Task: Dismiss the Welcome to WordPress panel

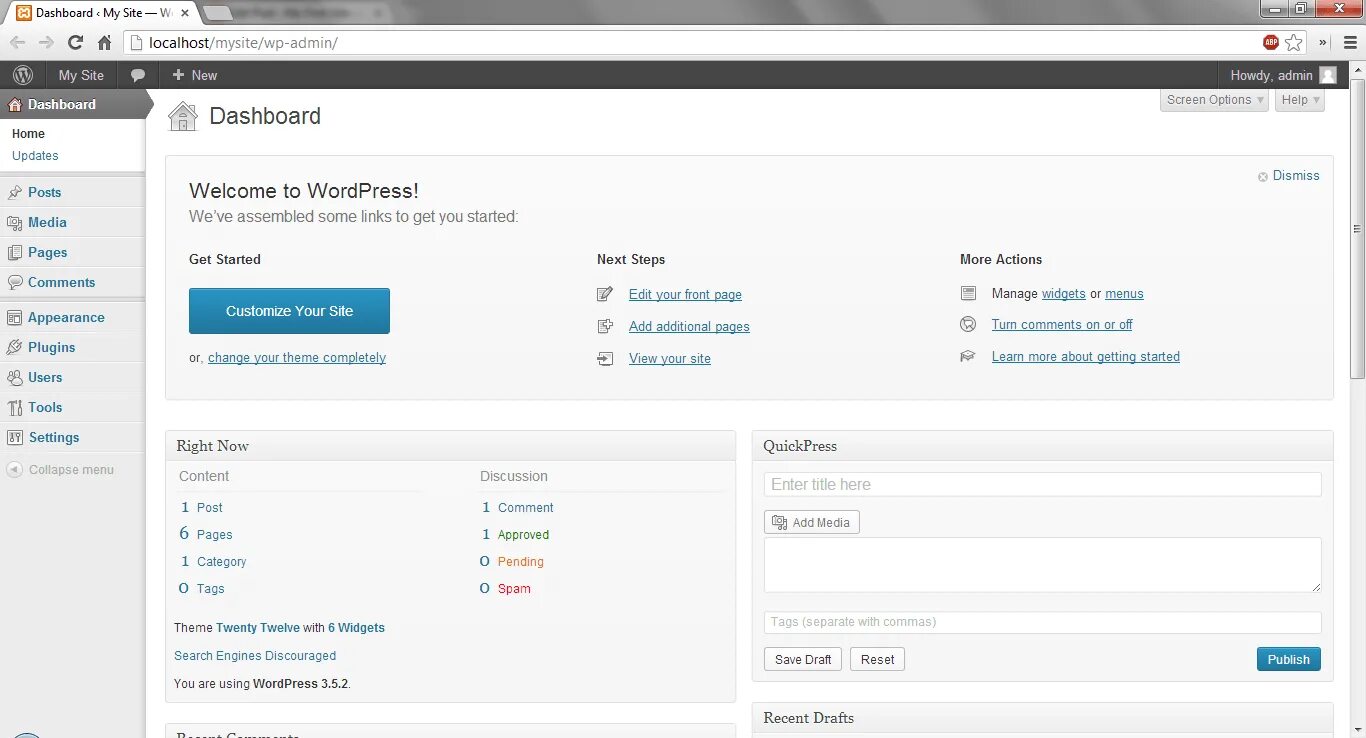Action: pyautogui.click(x=1296, y=176)
